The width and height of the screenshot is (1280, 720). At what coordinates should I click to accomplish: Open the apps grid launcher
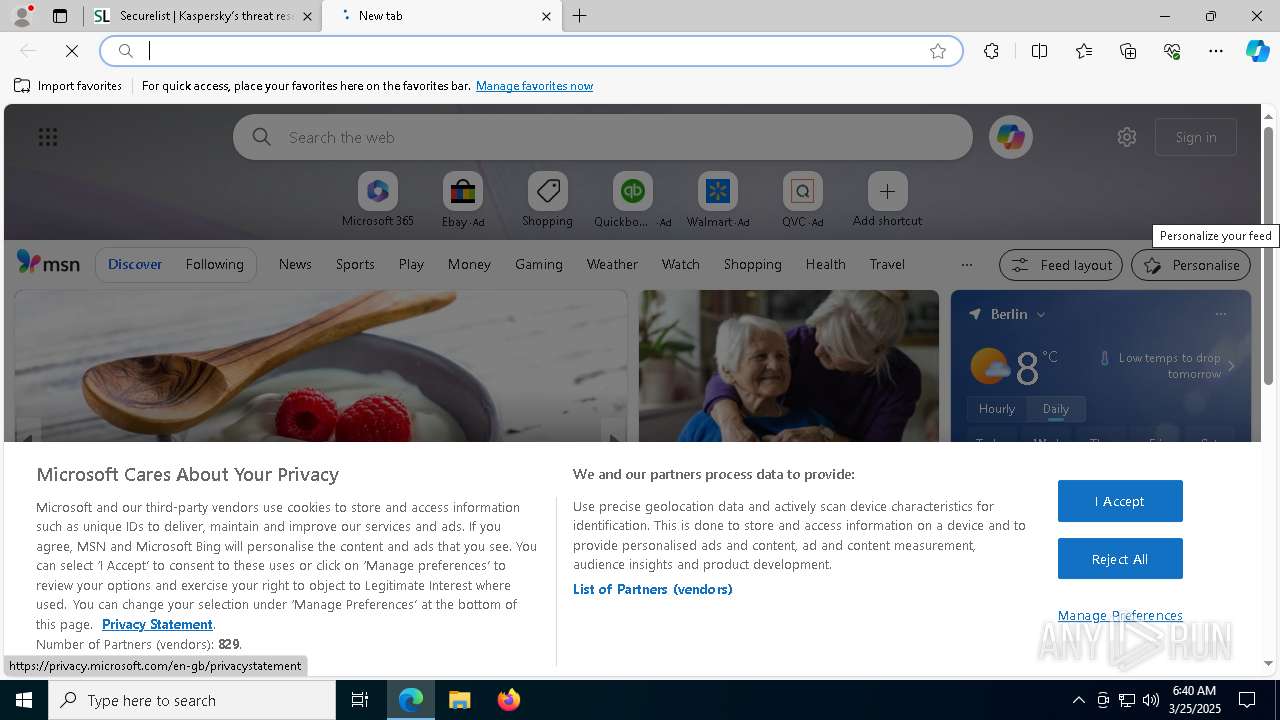point(48,137)
